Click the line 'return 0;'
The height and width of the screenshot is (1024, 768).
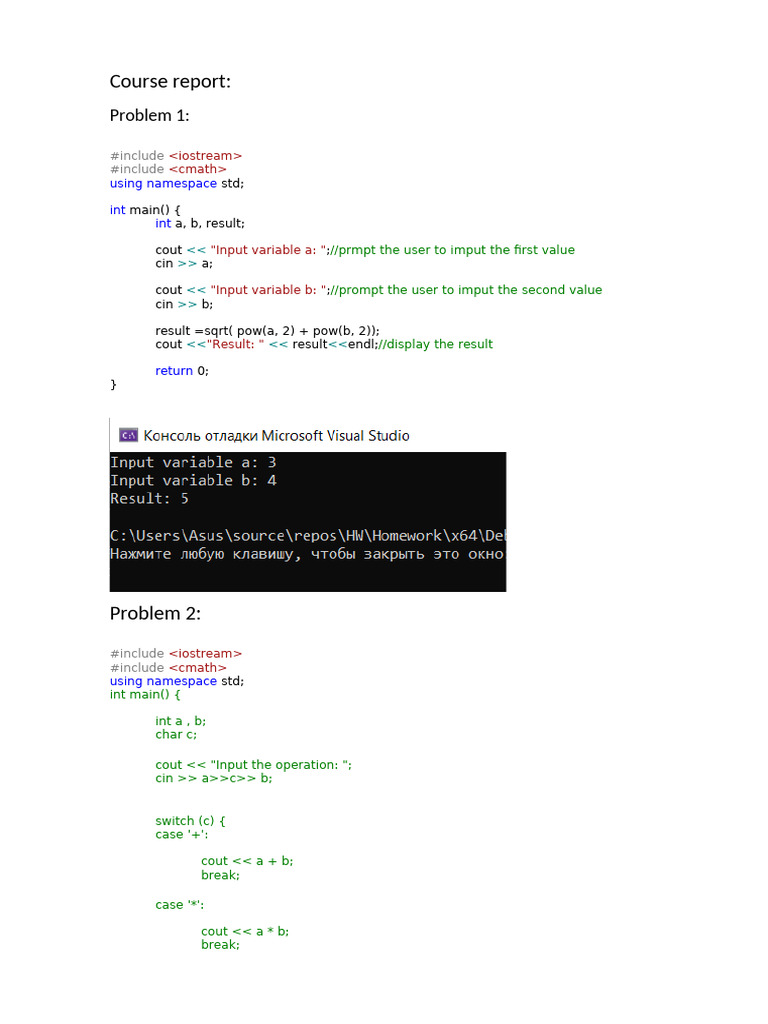pos(182,371)
